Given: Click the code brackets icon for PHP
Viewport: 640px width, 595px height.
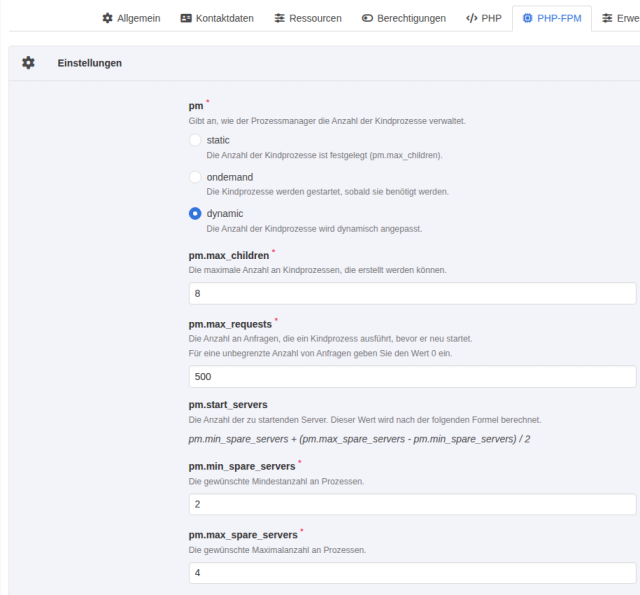Looking at the screenshot, I should [x=471, y=18].
